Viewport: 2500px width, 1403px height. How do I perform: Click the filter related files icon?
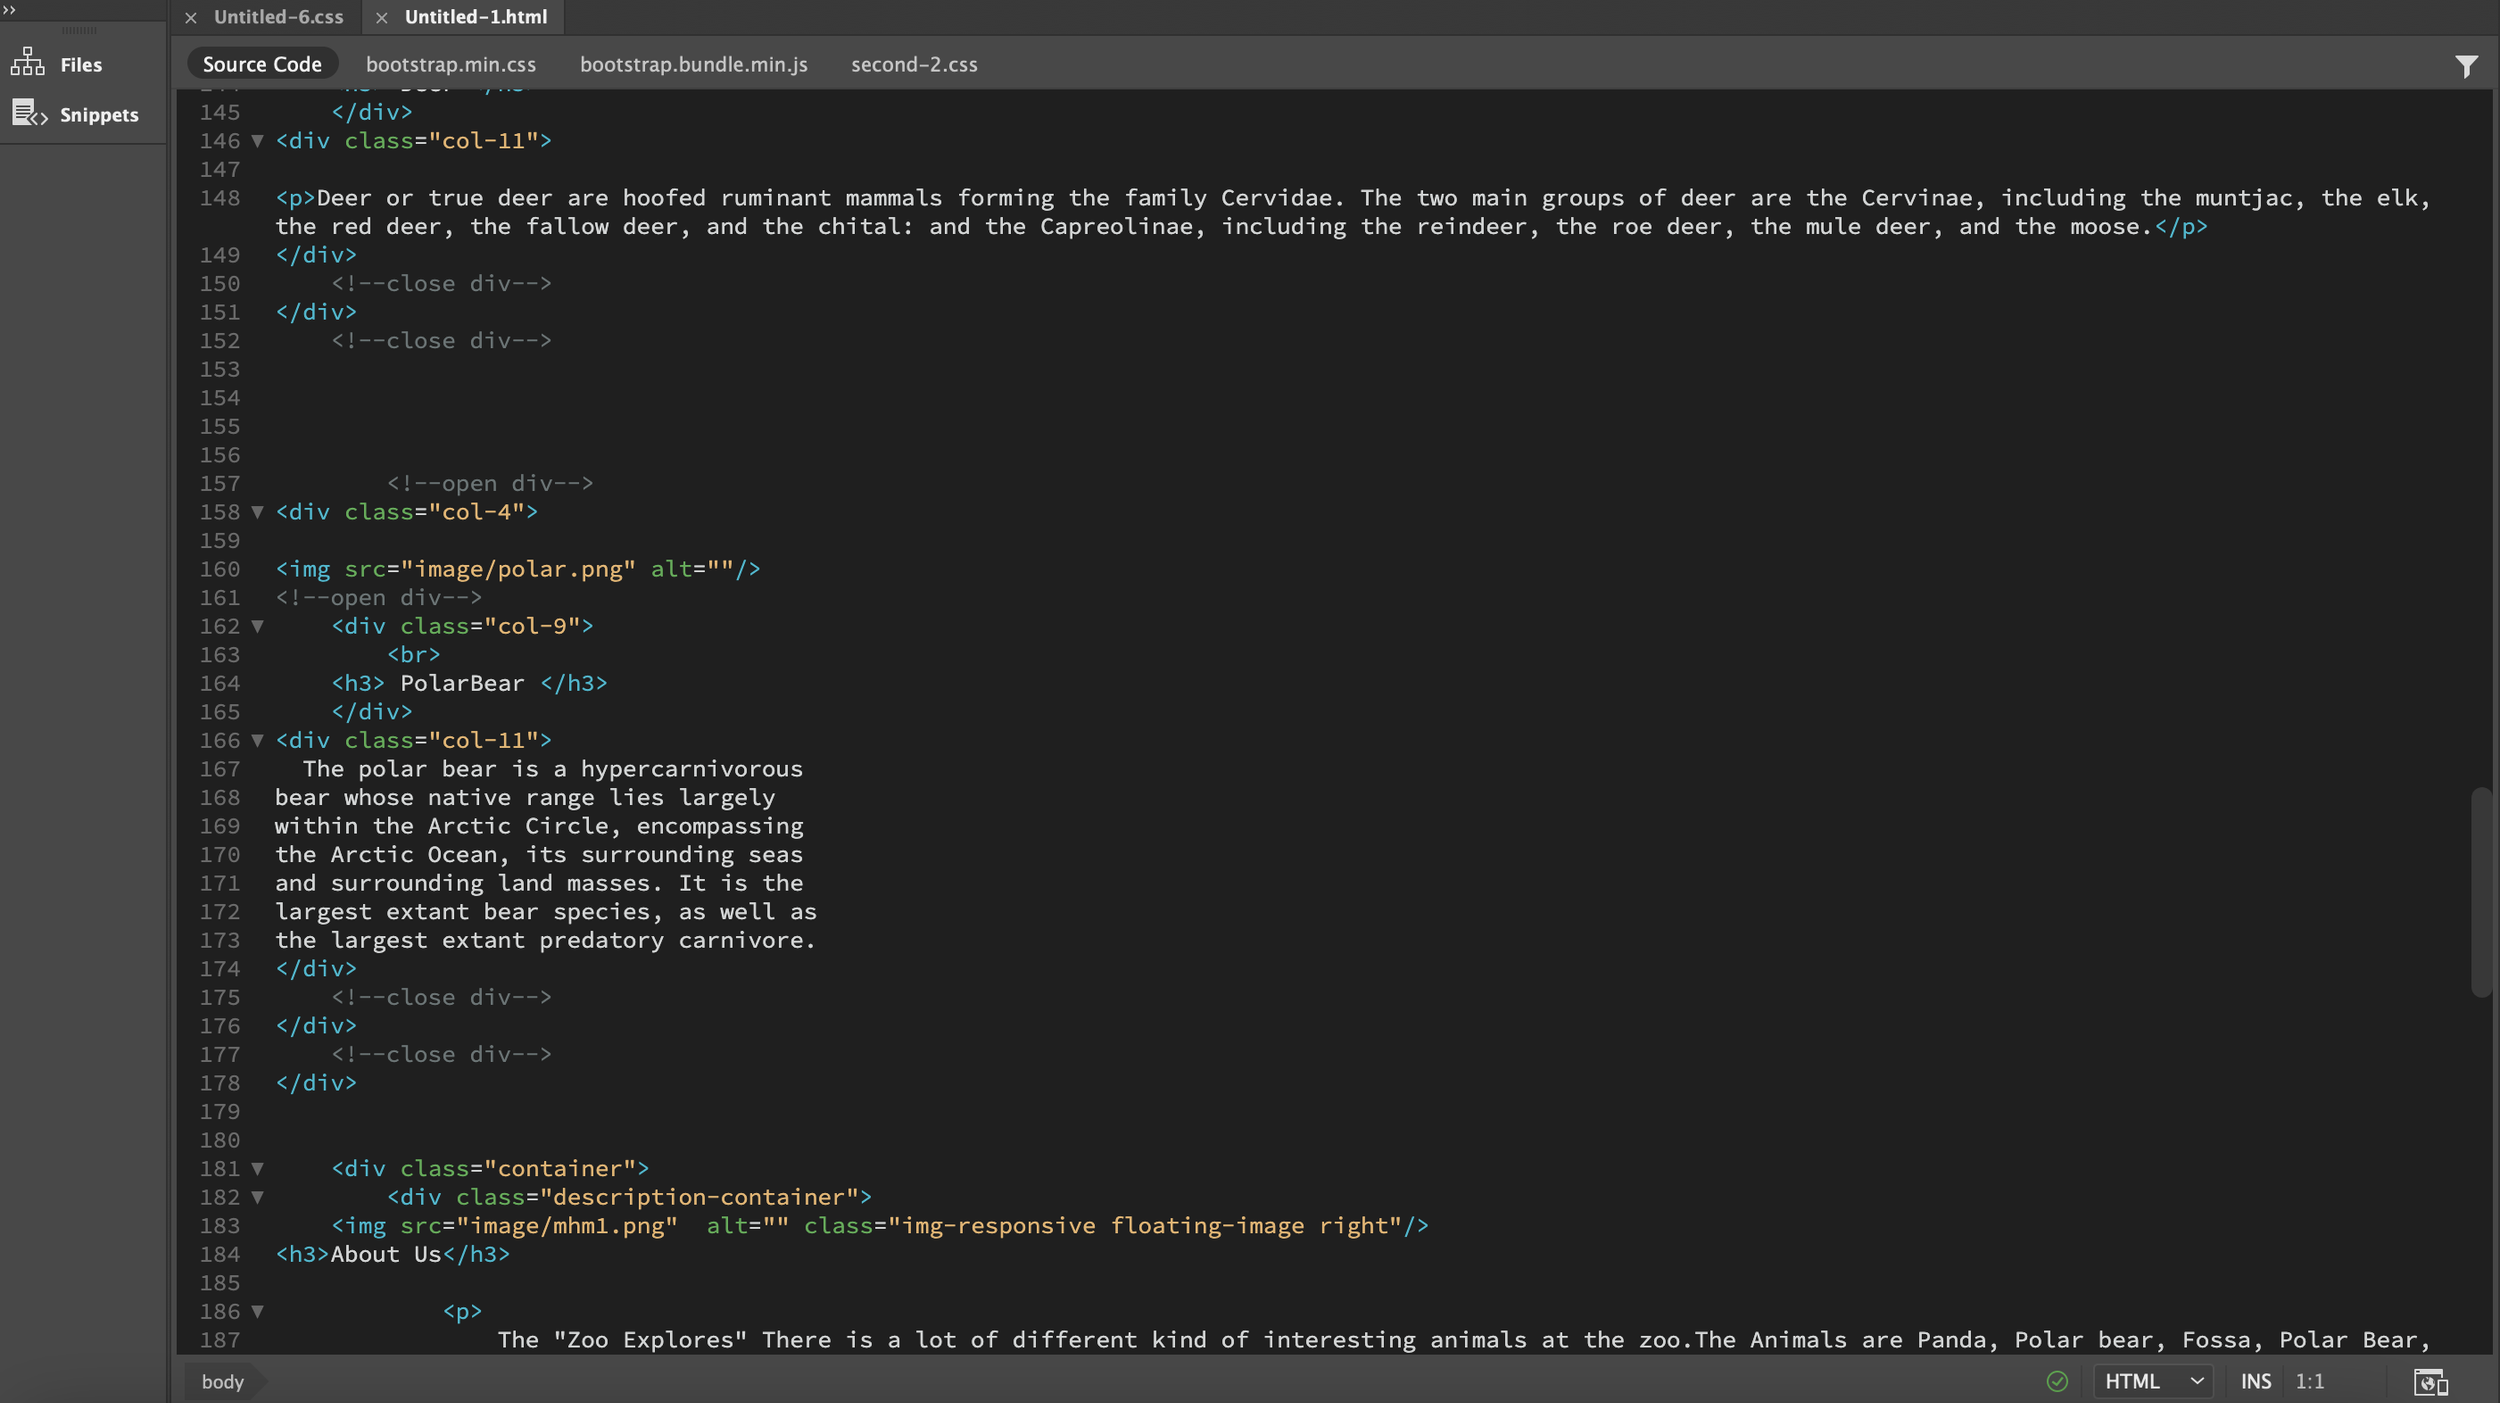pyautogui.click(x=2465, y=66)
